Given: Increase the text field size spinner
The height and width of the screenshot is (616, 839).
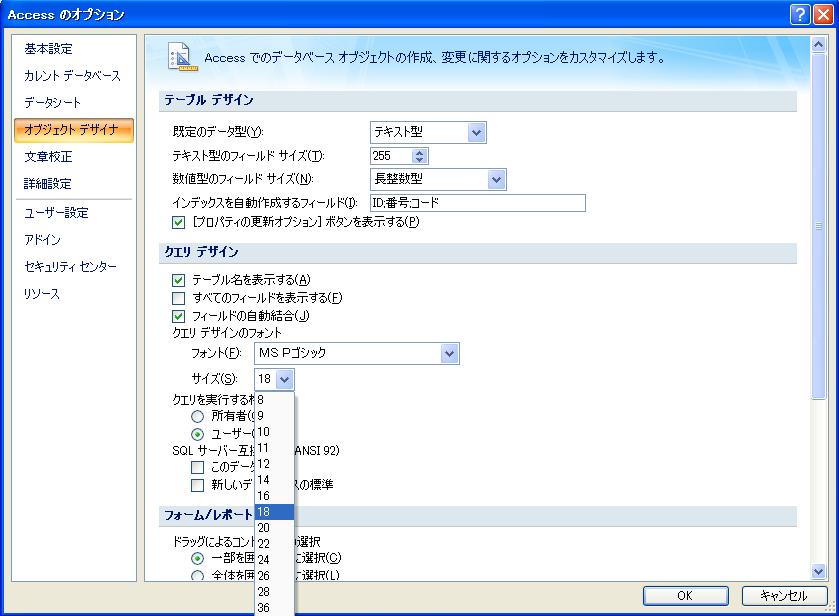Looking at the screenshot, I should (x=420, y=152).
